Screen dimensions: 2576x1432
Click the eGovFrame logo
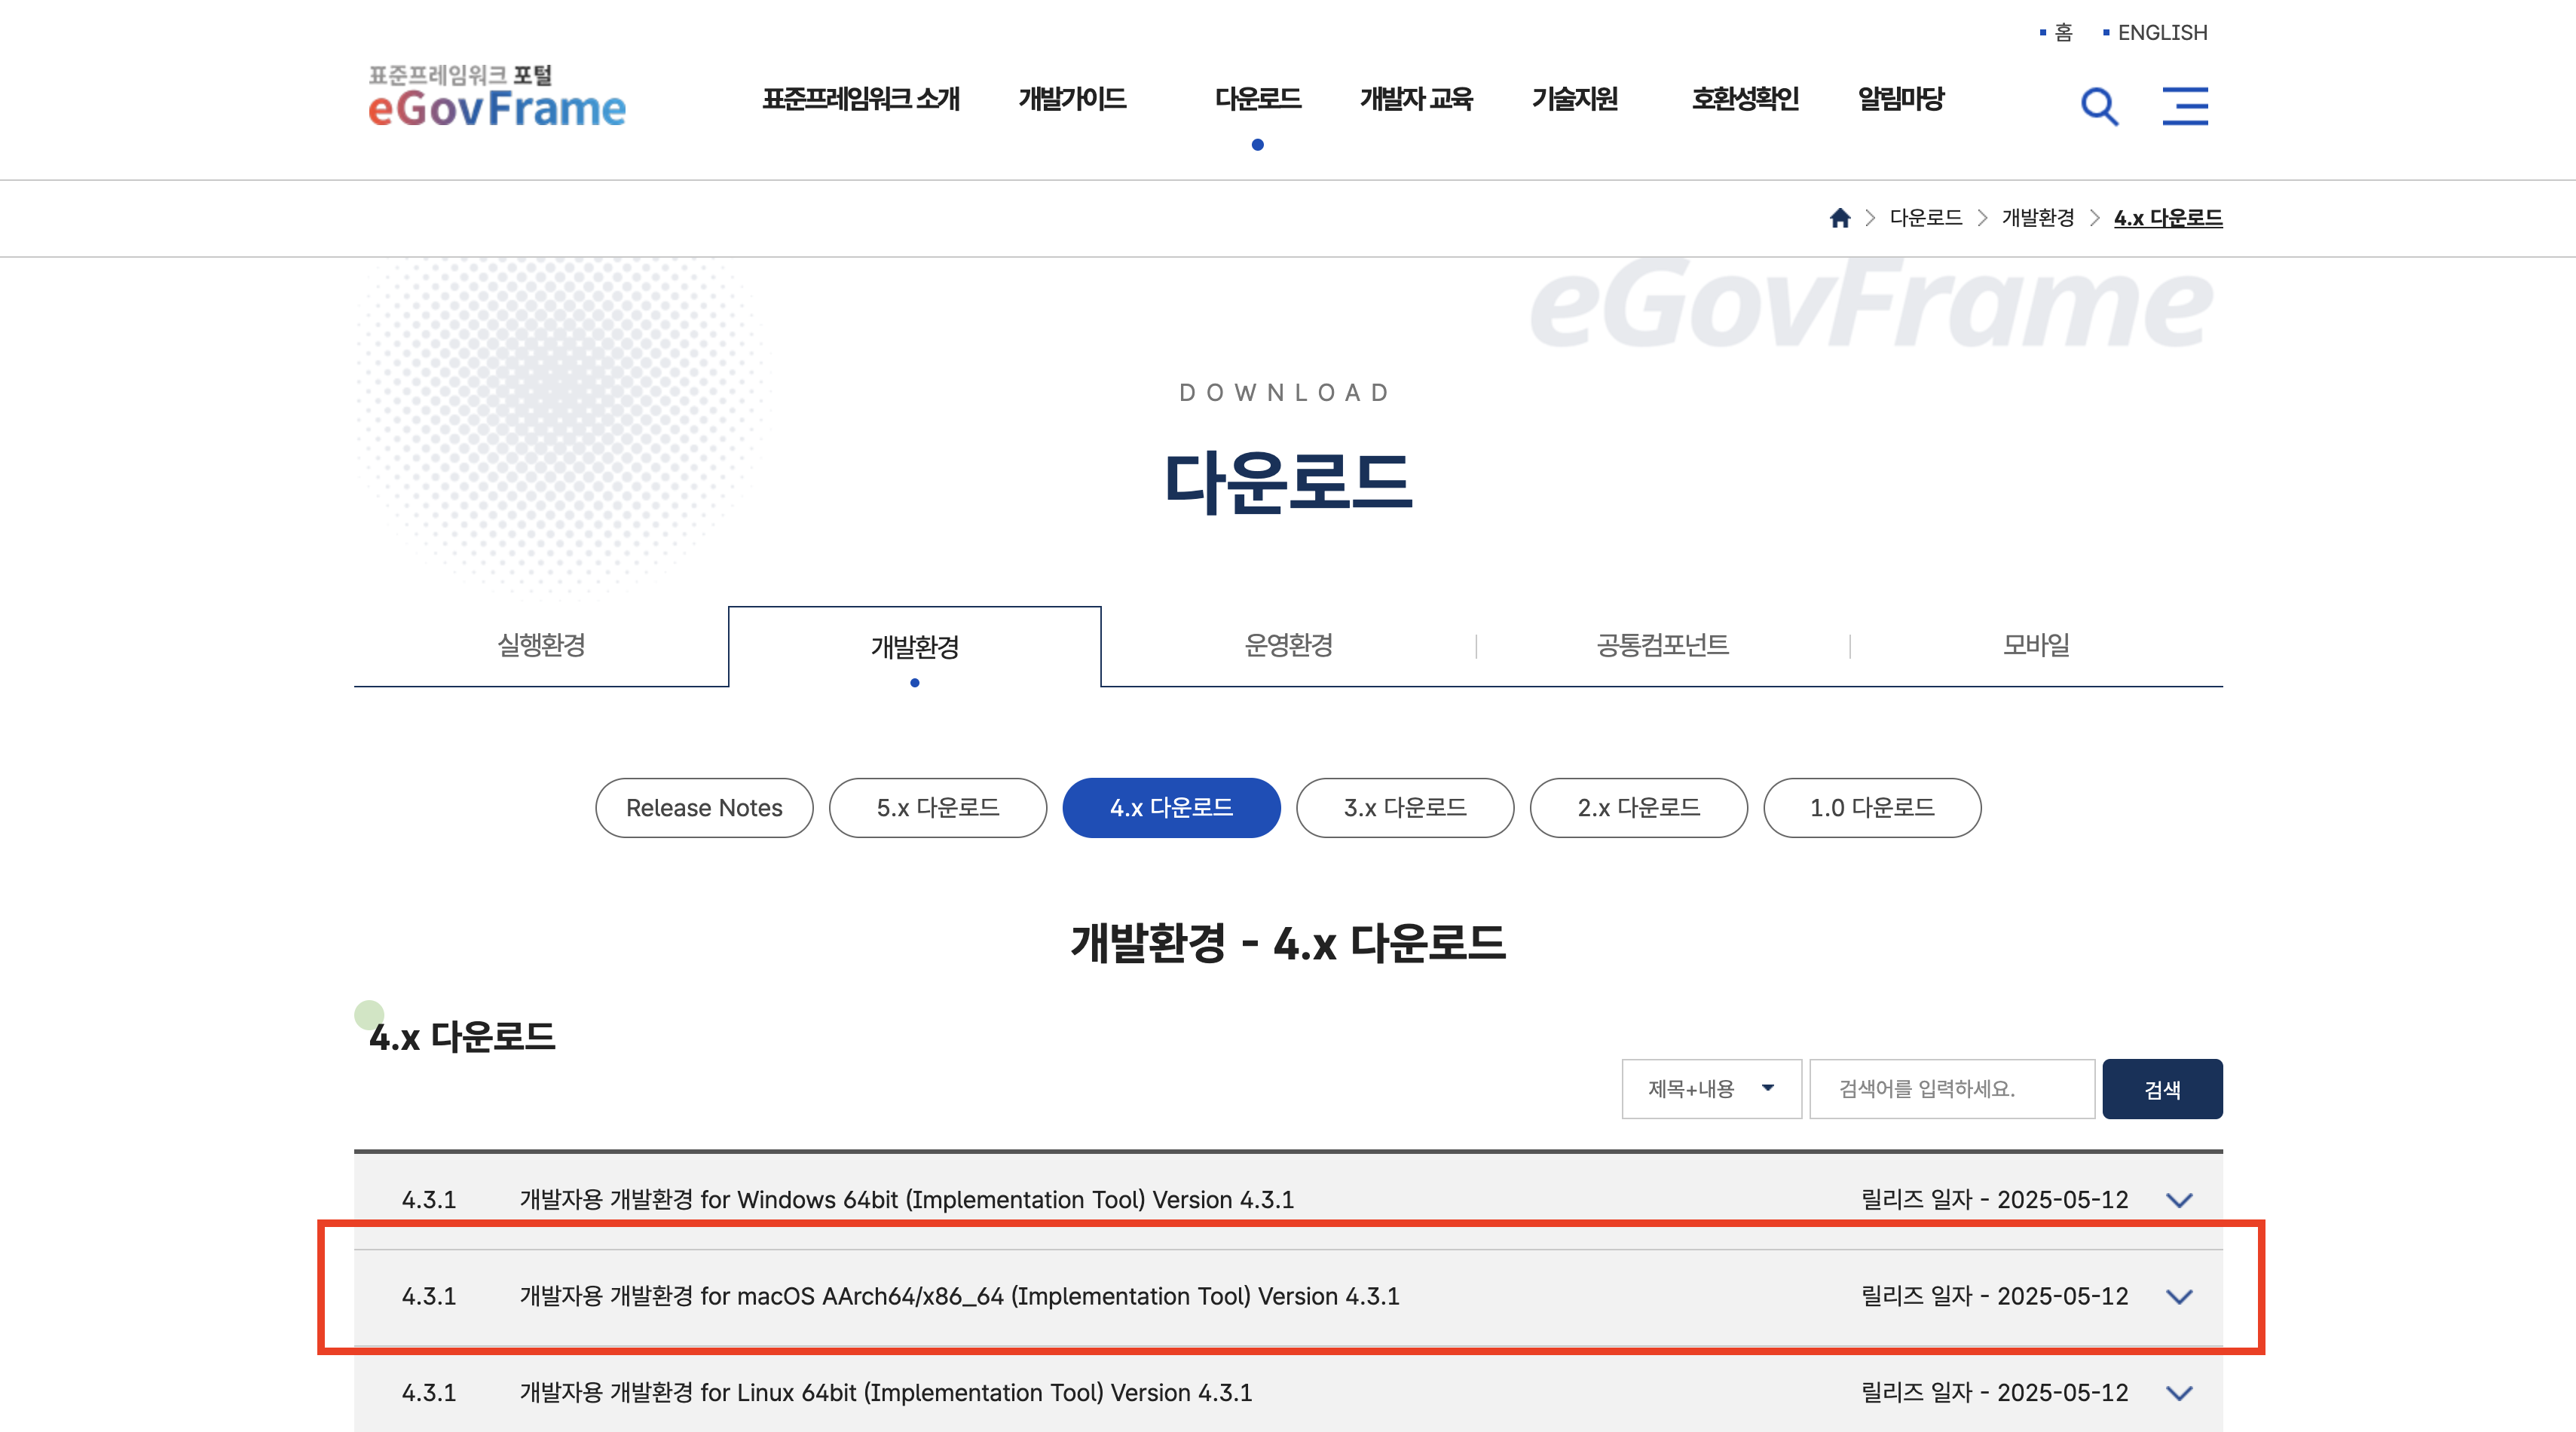(x=497, y=98)
